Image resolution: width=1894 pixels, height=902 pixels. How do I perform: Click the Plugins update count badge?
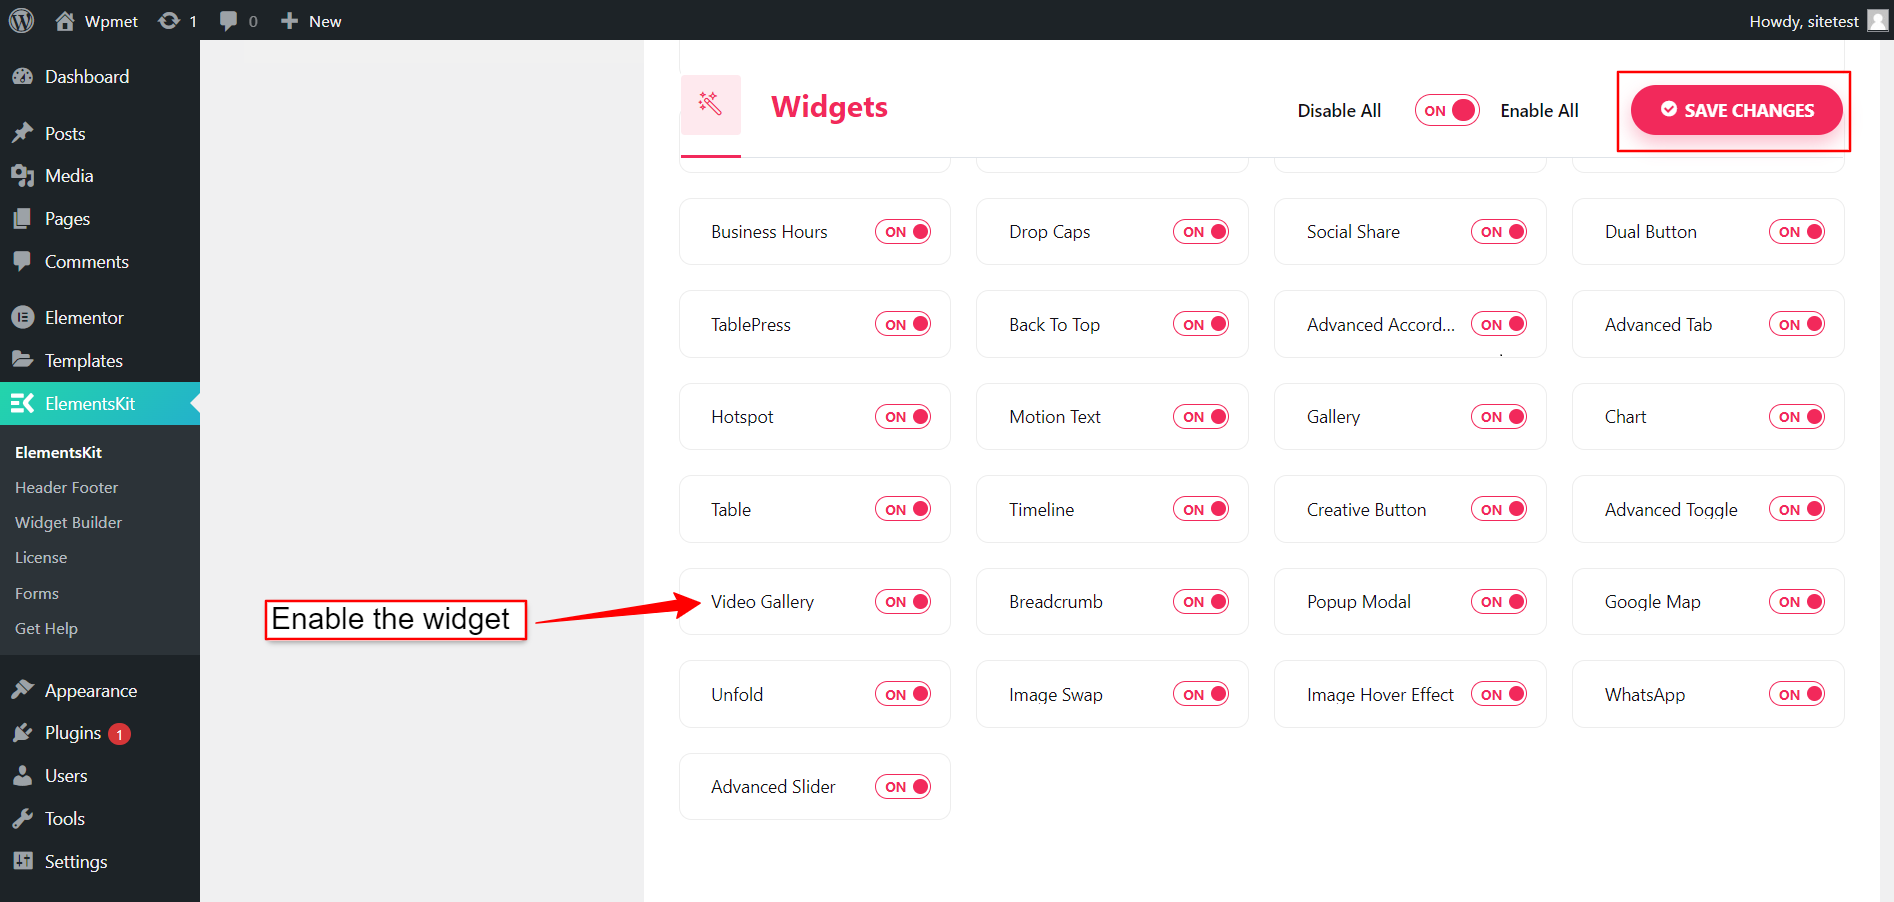point(120,734)
